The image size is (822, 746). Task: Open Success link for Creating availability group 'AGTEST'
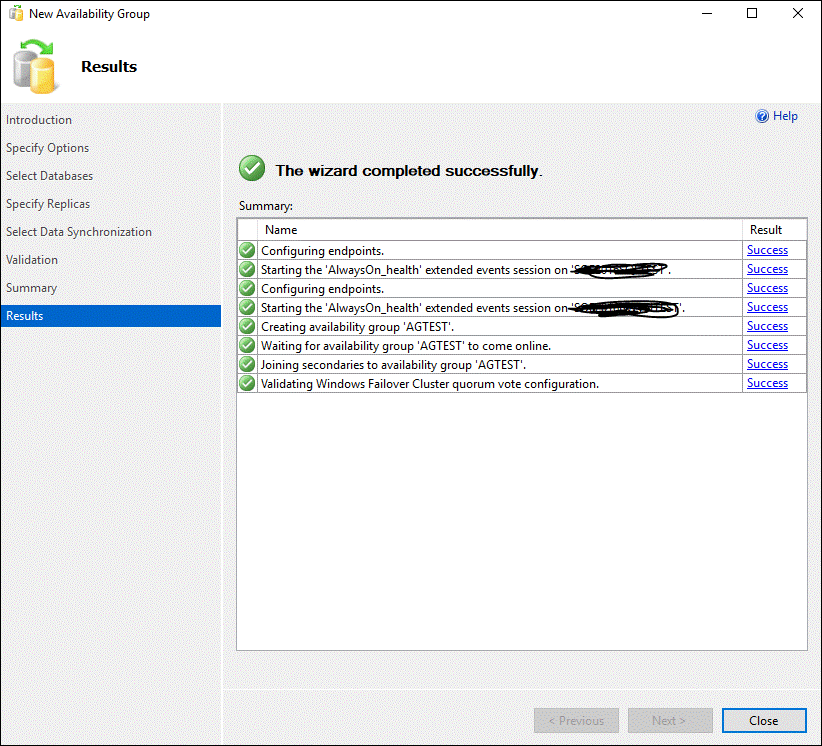click(767, 326)
